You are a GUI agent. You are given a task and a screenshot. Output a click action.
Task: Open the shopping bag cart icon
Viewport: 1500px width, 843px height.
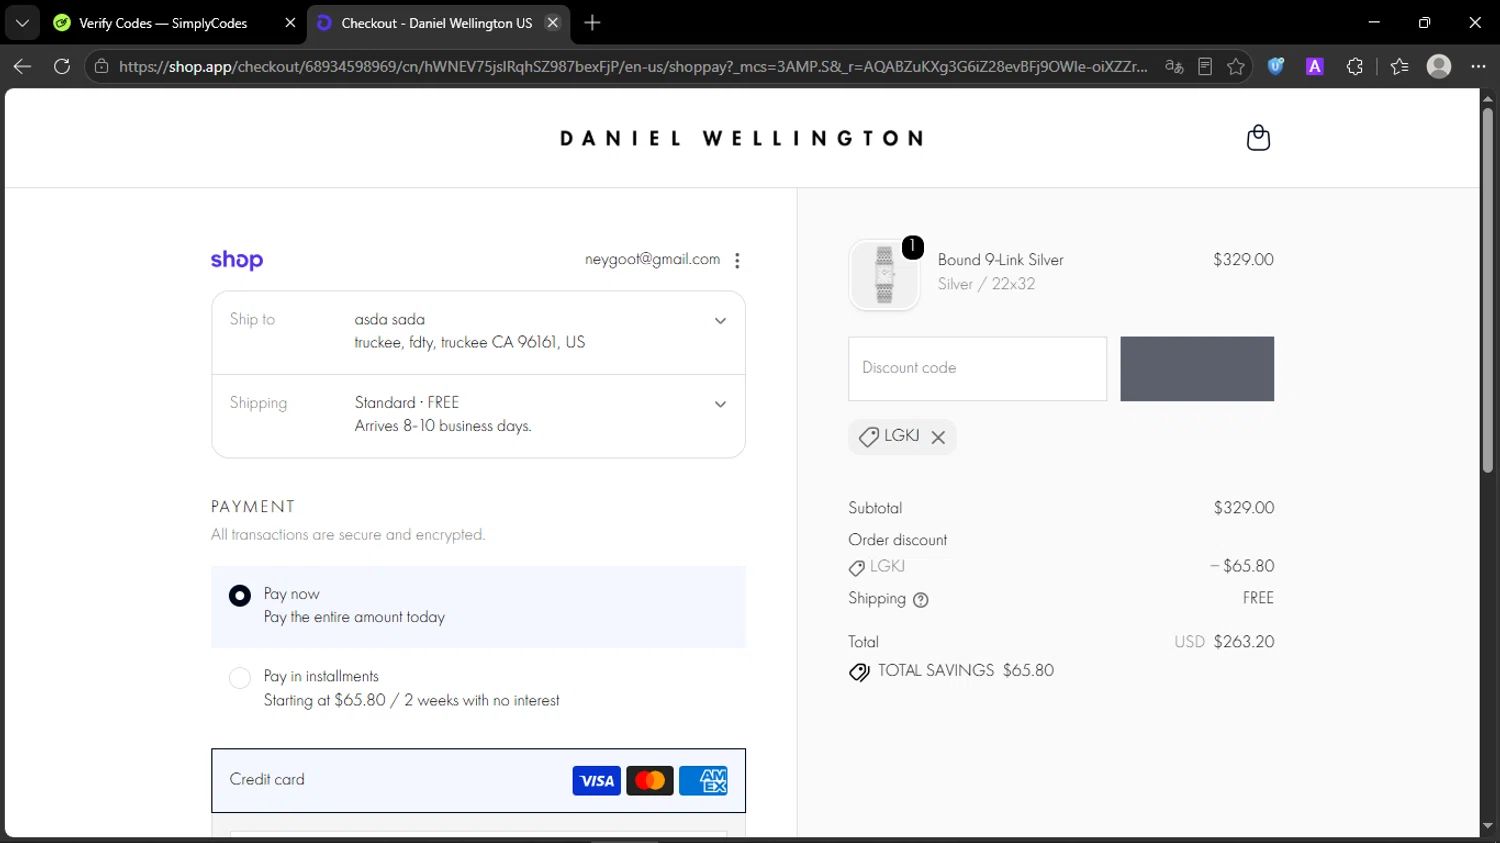pyautogui.click(x=1258, y=138)
